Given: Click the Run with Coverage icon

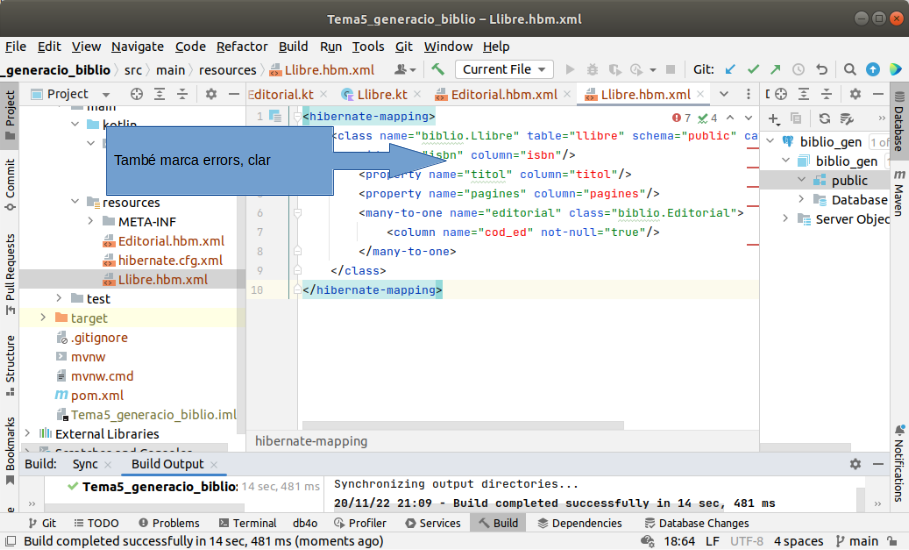Looking at the screenshot, I should tap(615, 70).
